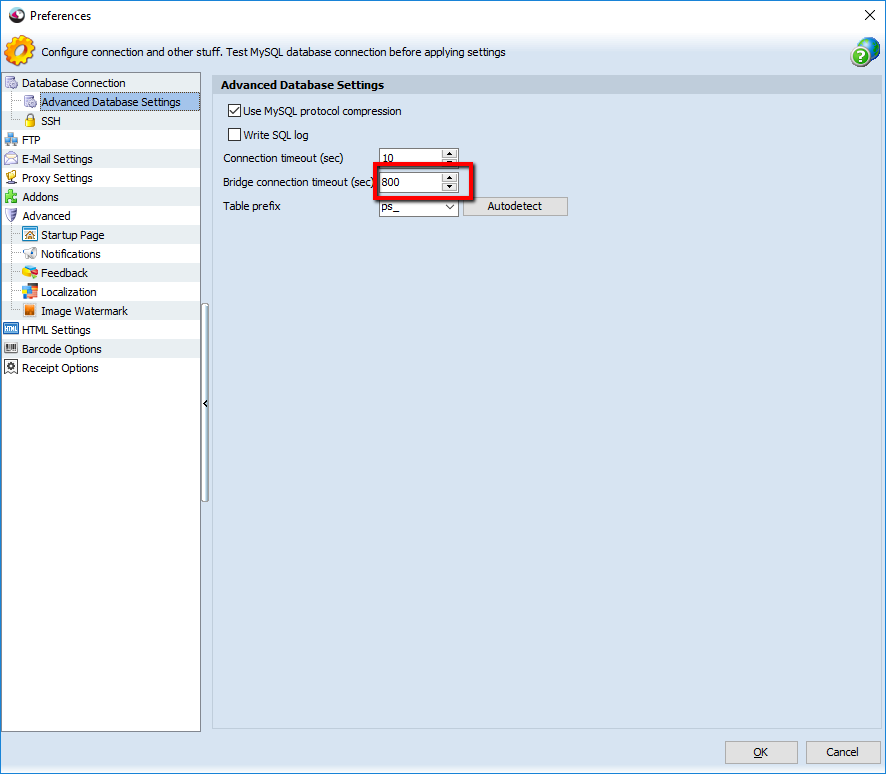Click the Image Watermark icon
Screen dimensions: 886x774
pyautogui.click(x=30, y=311)
